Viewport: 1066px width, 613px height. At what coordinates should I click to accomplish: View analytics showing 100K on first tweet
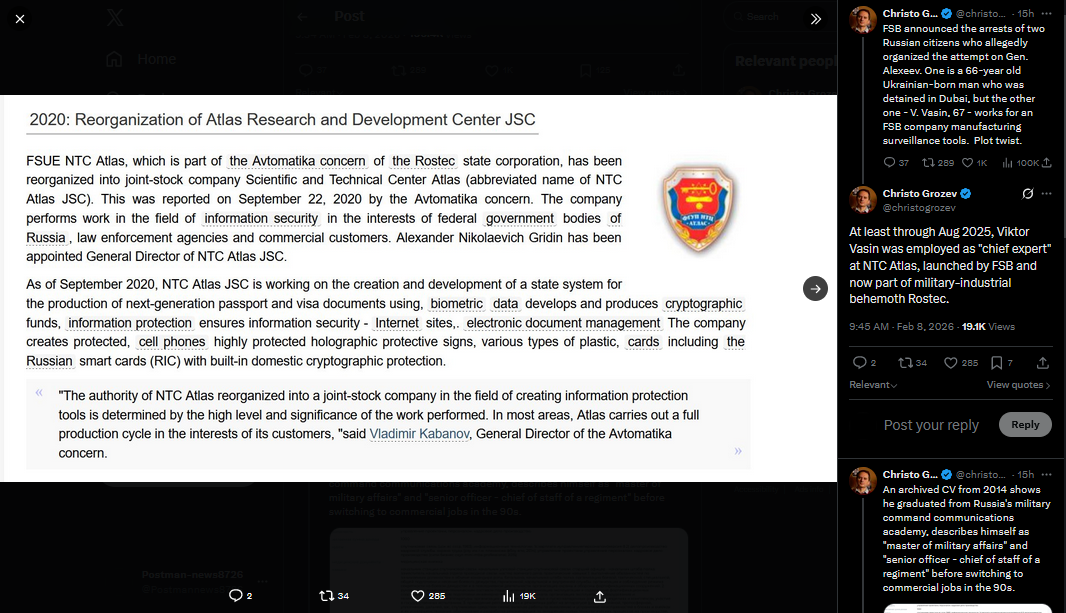(x=1020, y=162)
